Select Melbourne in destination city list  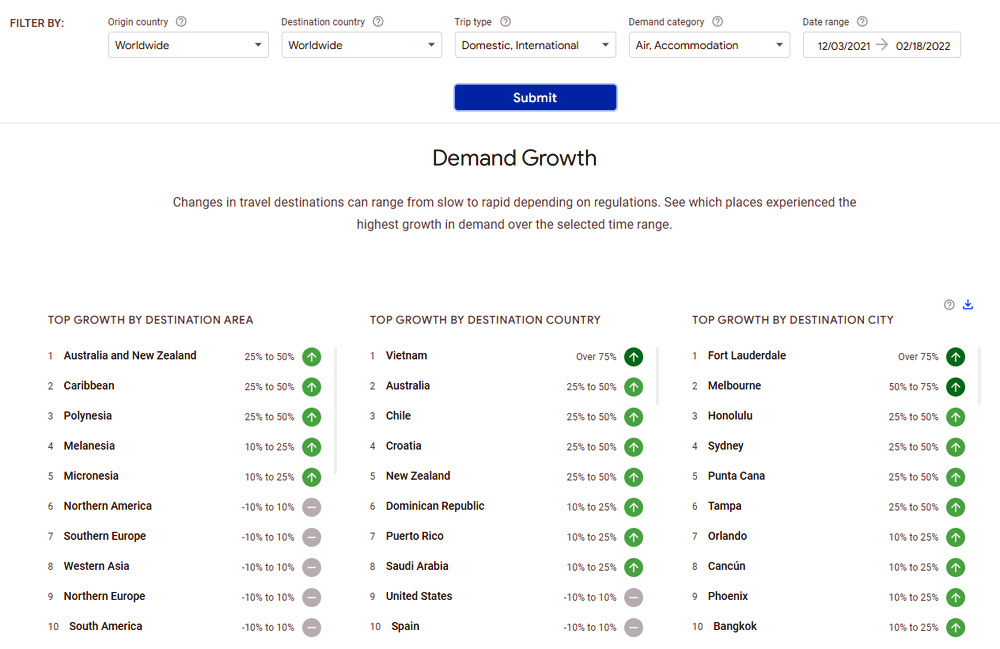[734, 386]
